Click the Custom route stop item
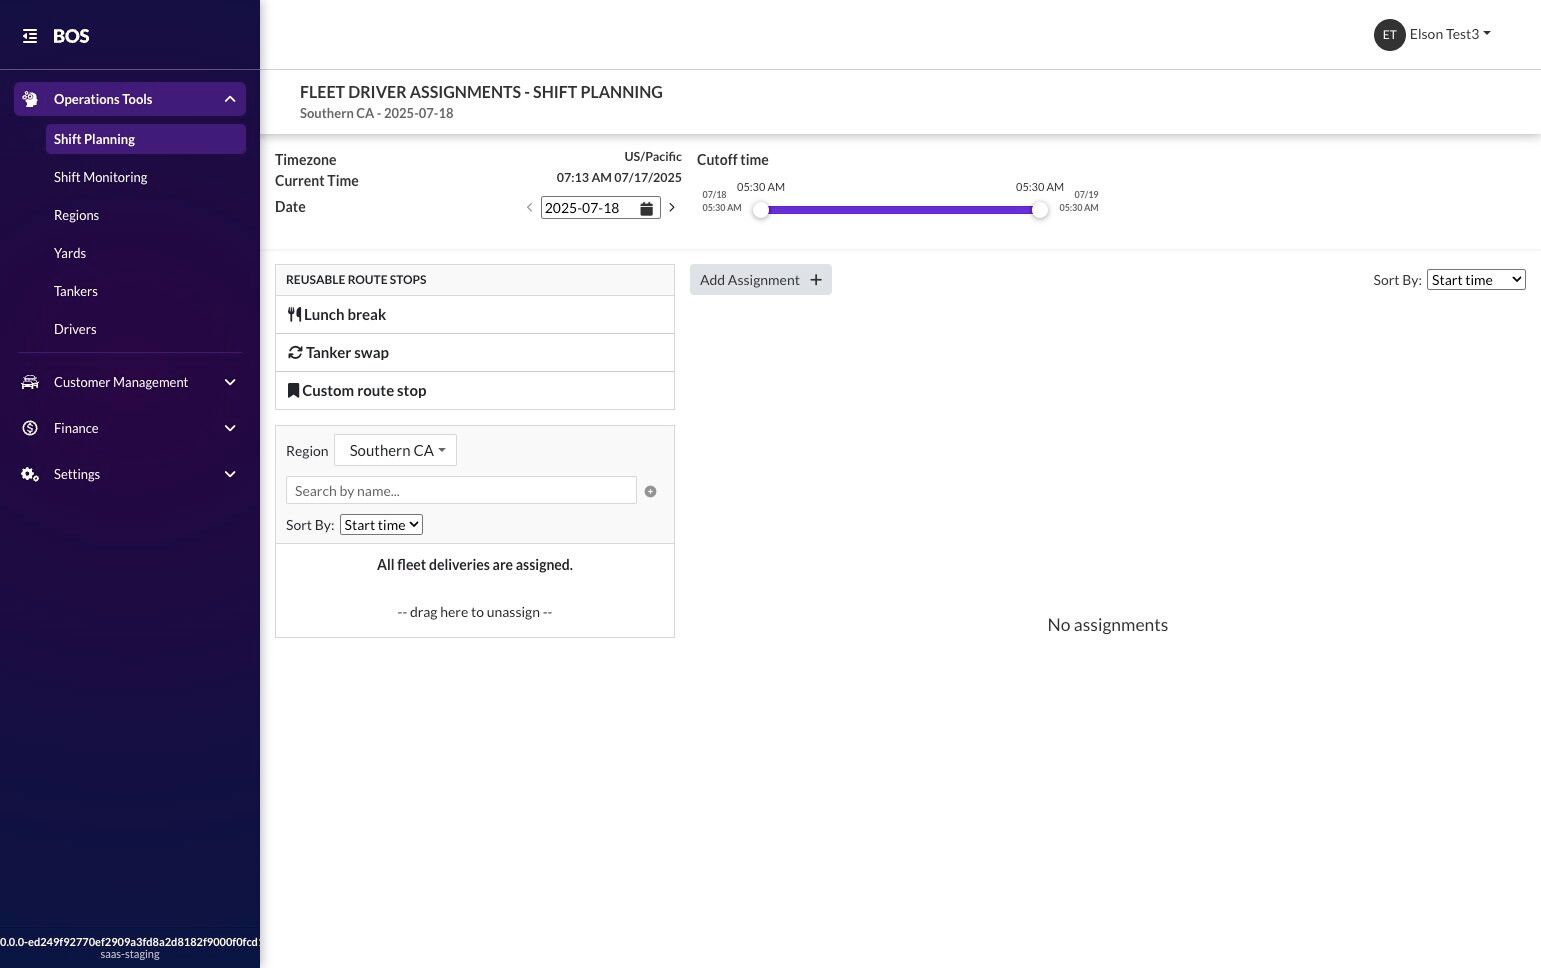 pos(475,390)
